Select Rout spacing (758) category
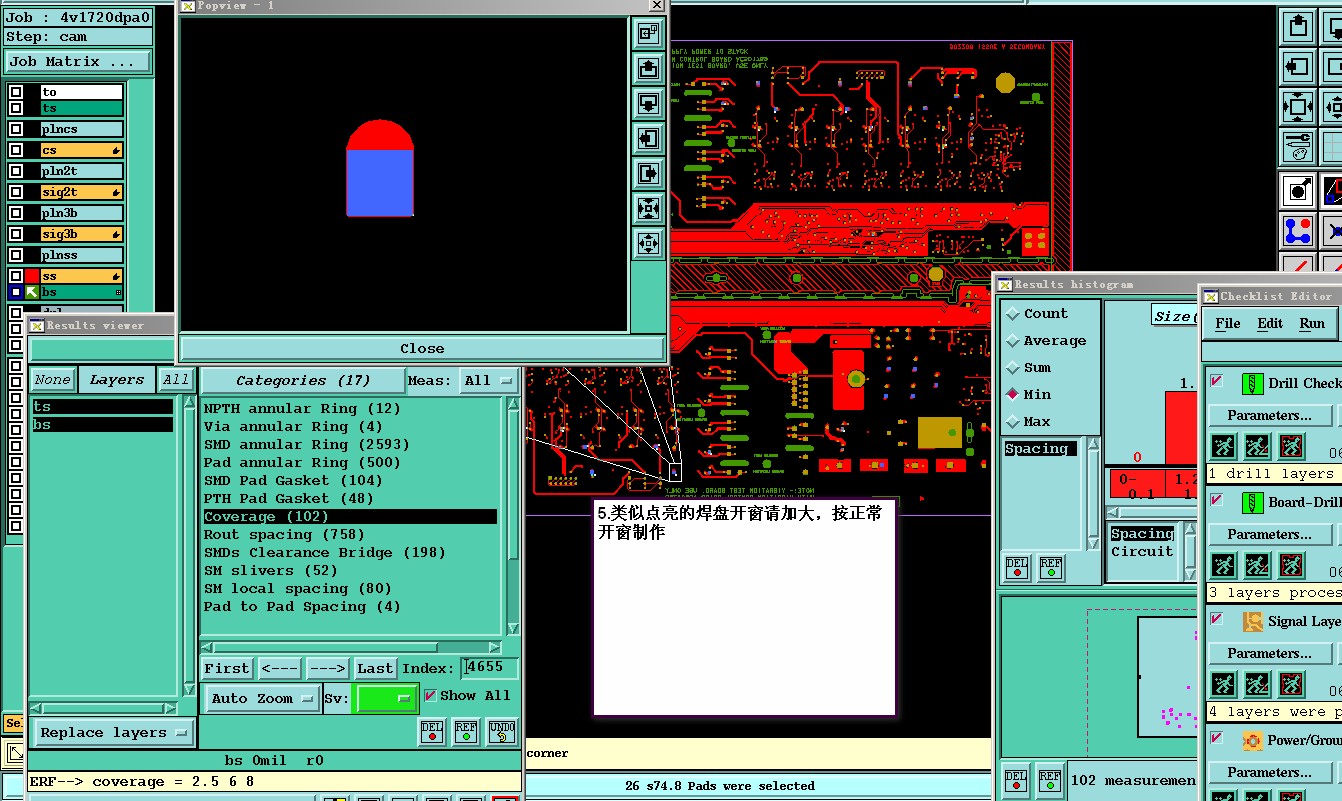 coord(350,534)
